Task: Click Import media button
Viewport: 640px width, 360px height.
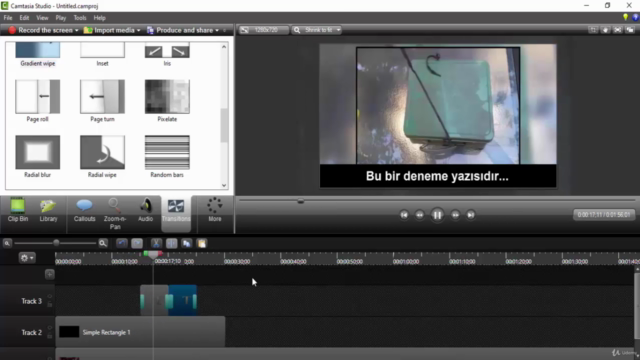Action: pyautogui.click(x=109, y=30)
